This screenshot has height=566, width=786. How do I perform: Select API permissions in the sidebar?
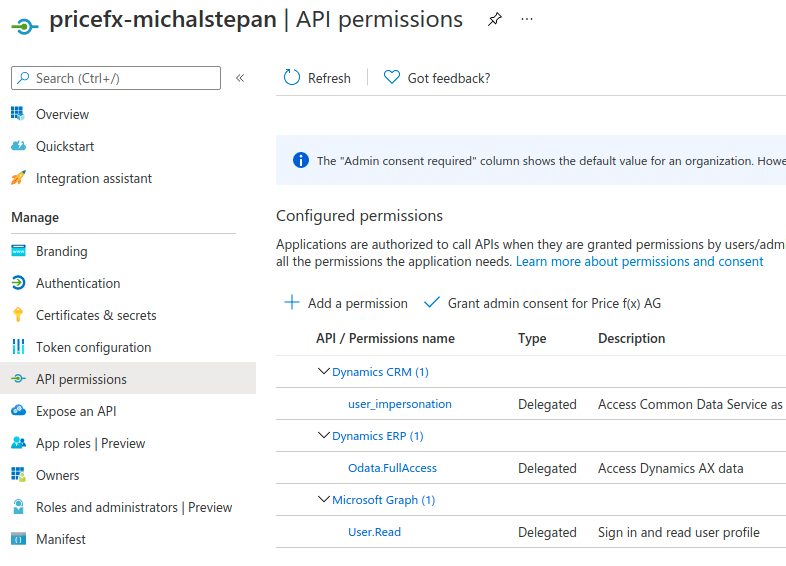pyautogui.click(x=128, y=379)
